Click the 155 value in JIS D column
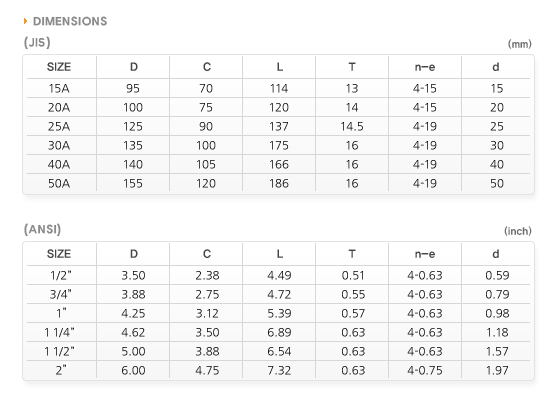The image size is (556, 401). pos(133,183)
